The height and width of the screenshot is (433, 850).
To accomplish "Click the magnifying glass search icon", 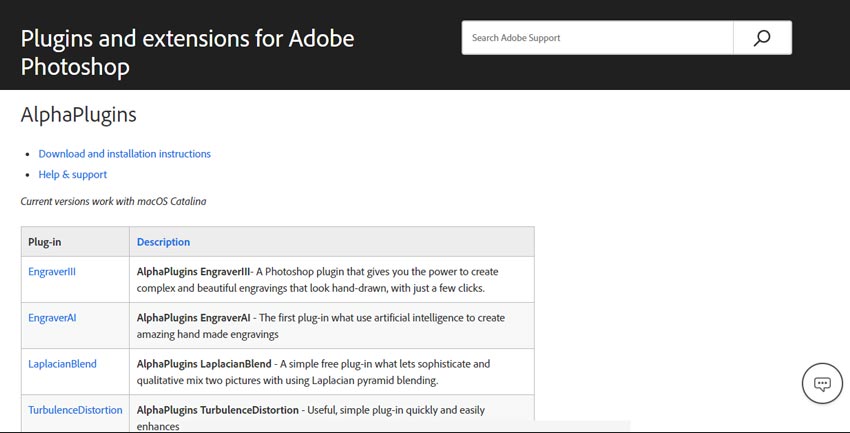I will point(762,38).
